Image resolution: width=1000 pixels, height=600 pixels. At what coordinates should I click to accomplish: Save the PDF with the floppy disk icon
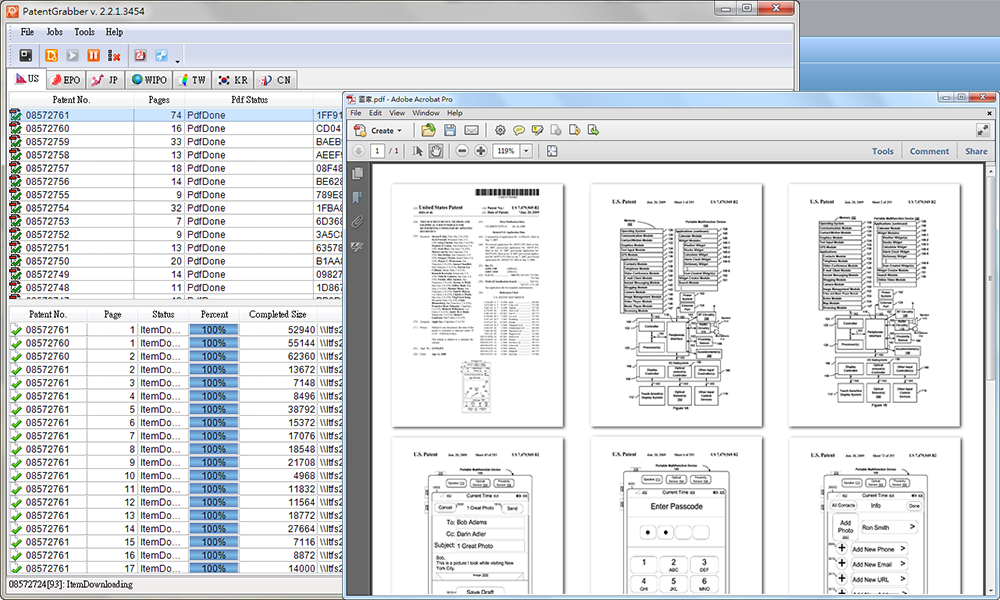[x=450, y=130]
